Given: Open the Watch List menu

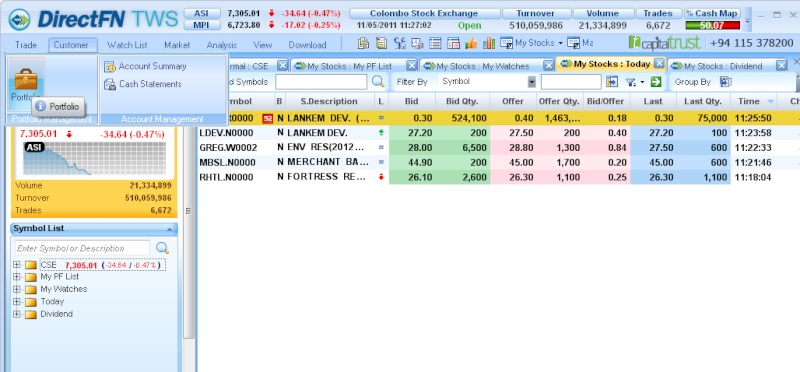Looking at the screenshot, I should pyautogui.click(x=127, y=45).
